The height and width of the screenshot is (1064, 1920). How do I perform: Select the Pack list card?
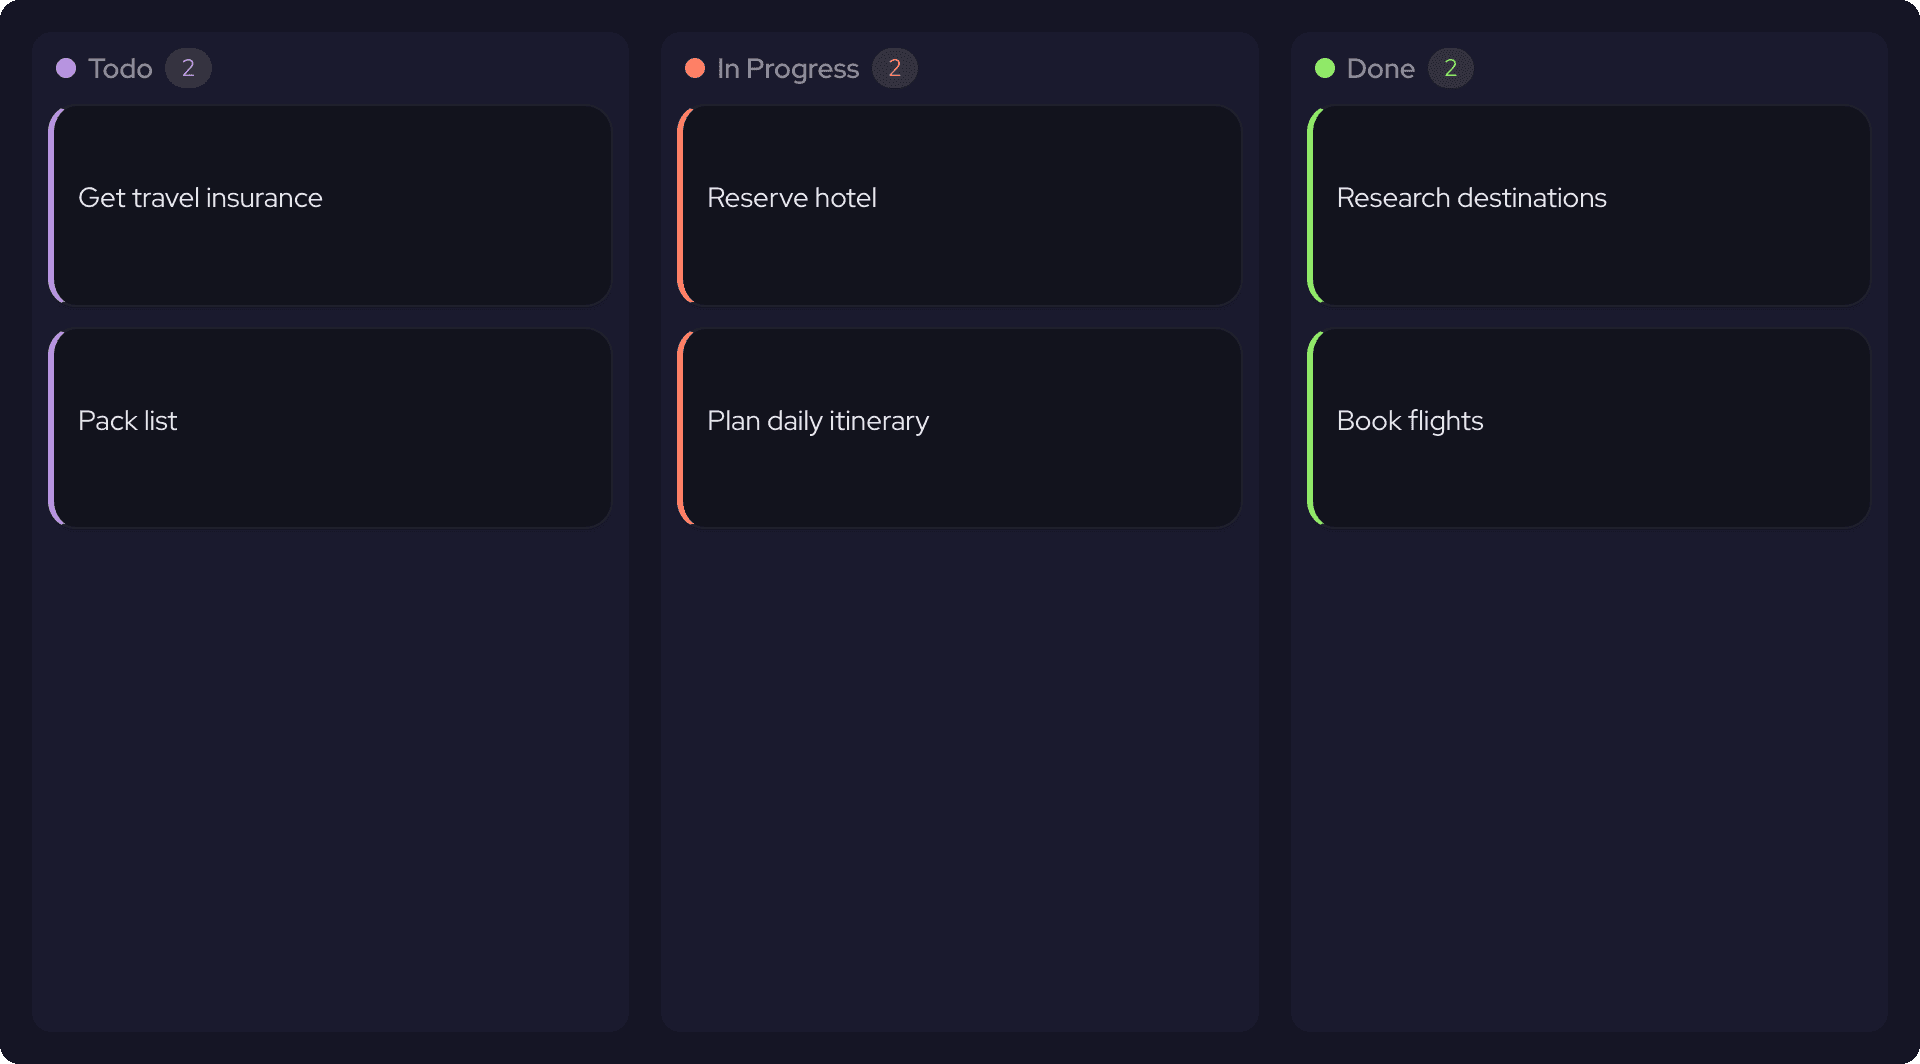[x=330, y=428]
